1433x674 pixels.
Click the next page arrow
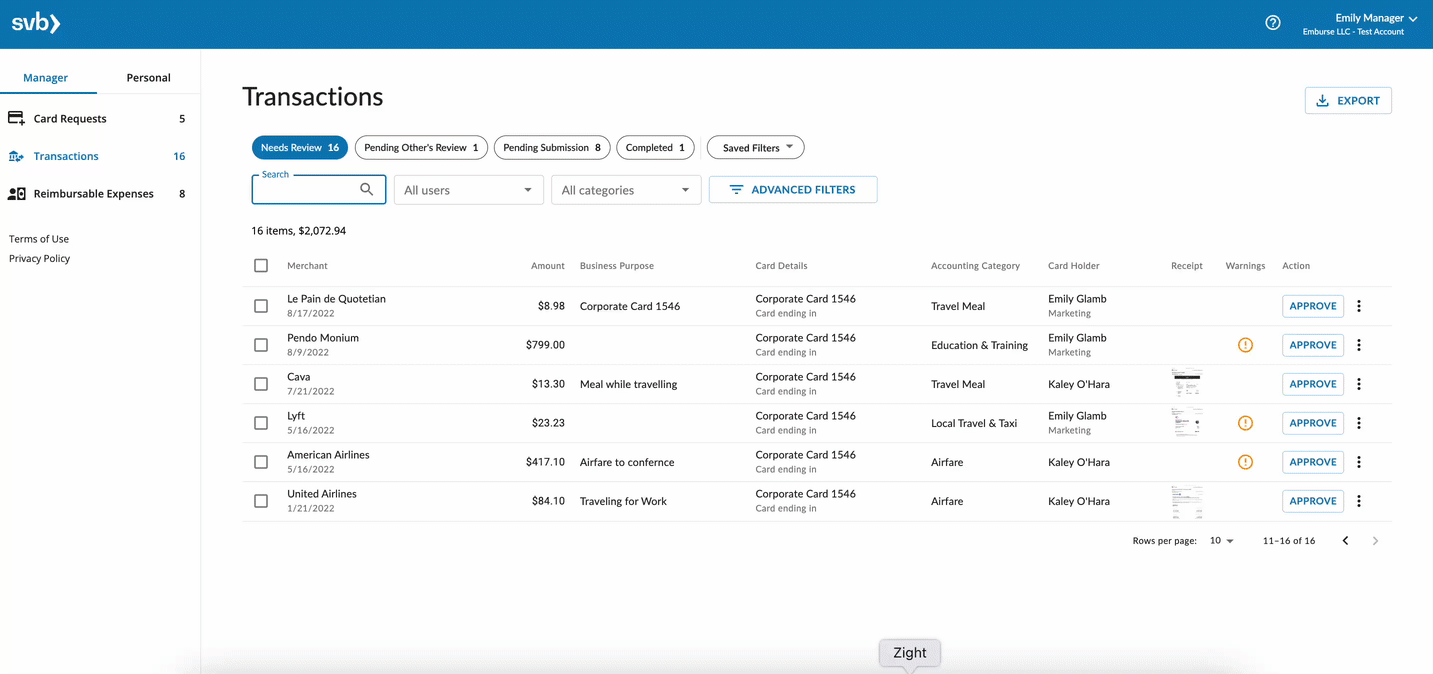click(1375, 541)
